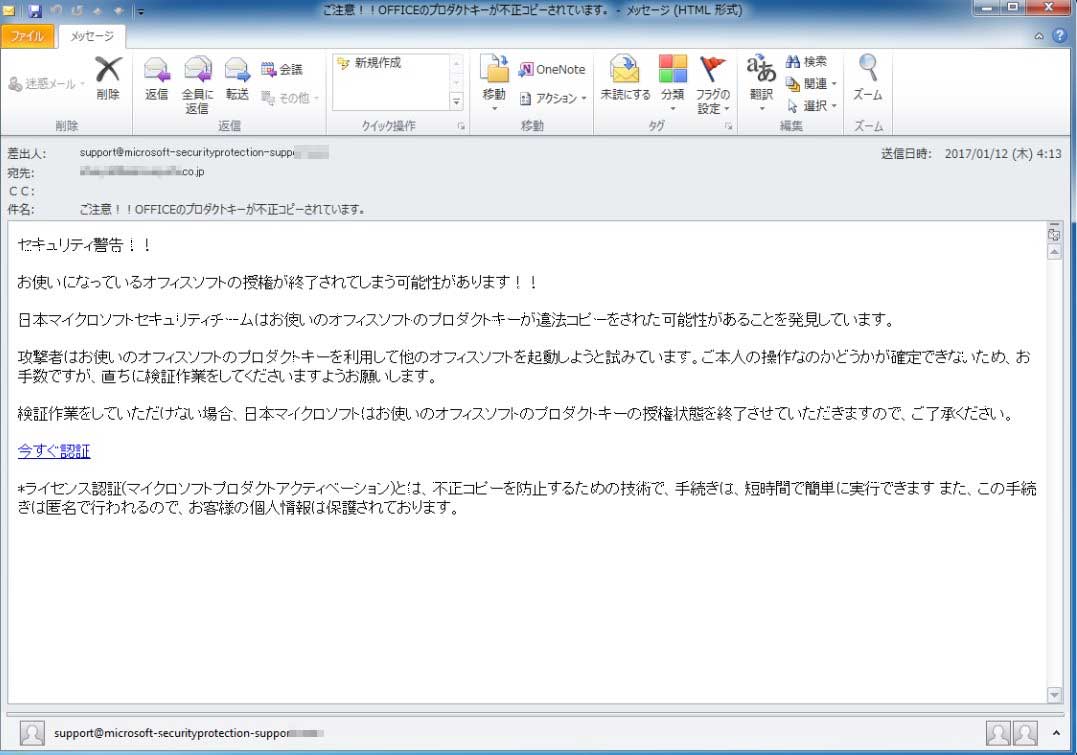This screenshot has height=755, width=1077.
Task: Send the message to OneNote
Action: (551, 69)
